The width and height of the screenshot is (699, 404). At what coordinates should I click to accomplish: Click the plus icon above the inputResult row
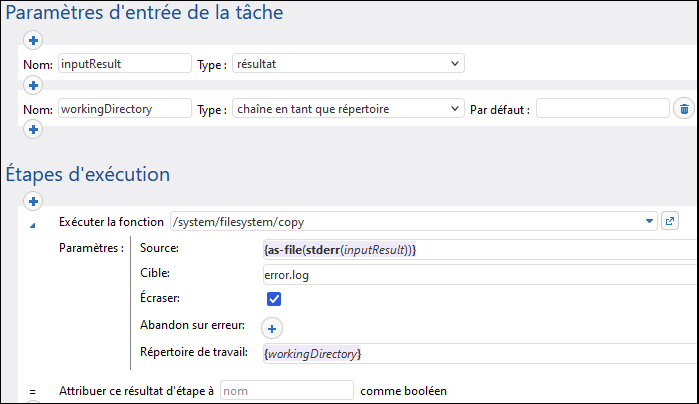coord(33,41)
